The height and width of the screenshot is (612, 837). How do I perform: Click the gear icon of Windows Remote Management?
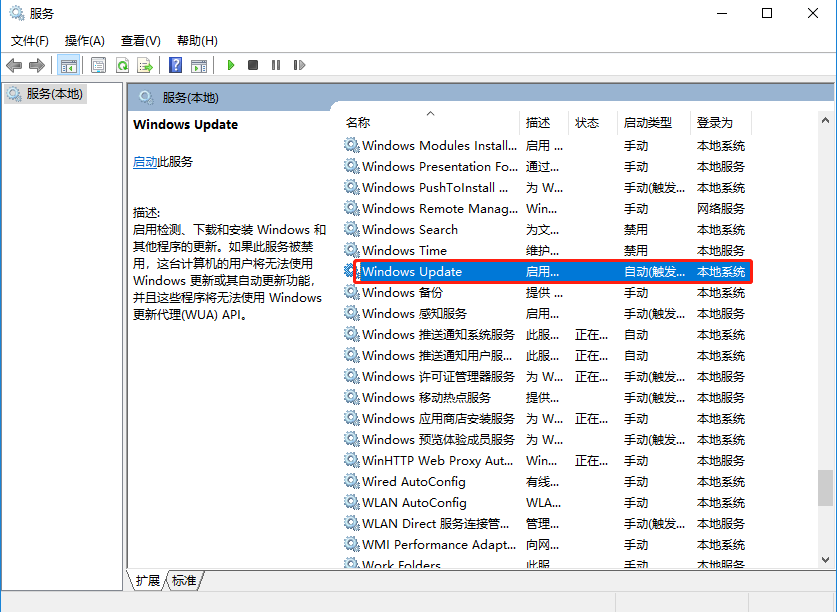[x=351, y=208]
